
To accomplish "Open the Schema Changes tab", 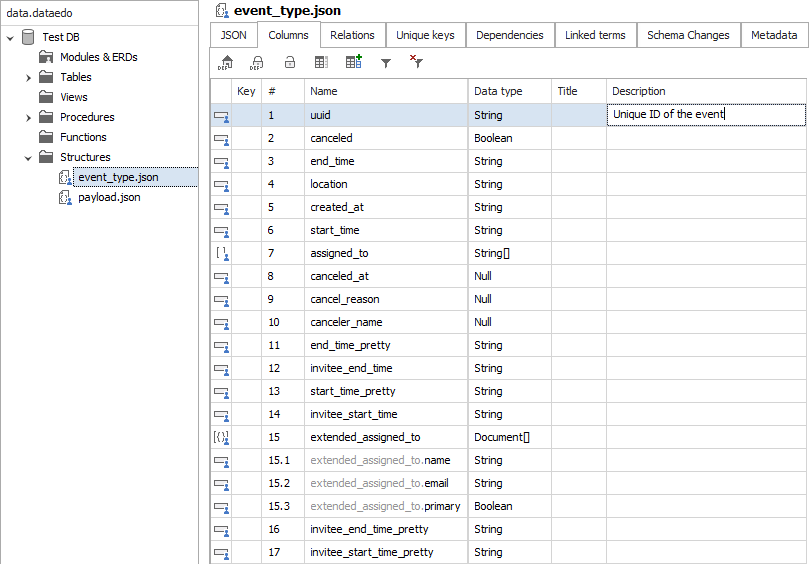I will (688, 35).
